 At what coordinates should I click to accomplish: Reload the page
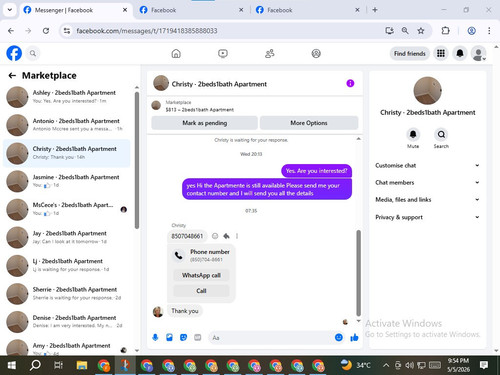(x=46, y=31)
